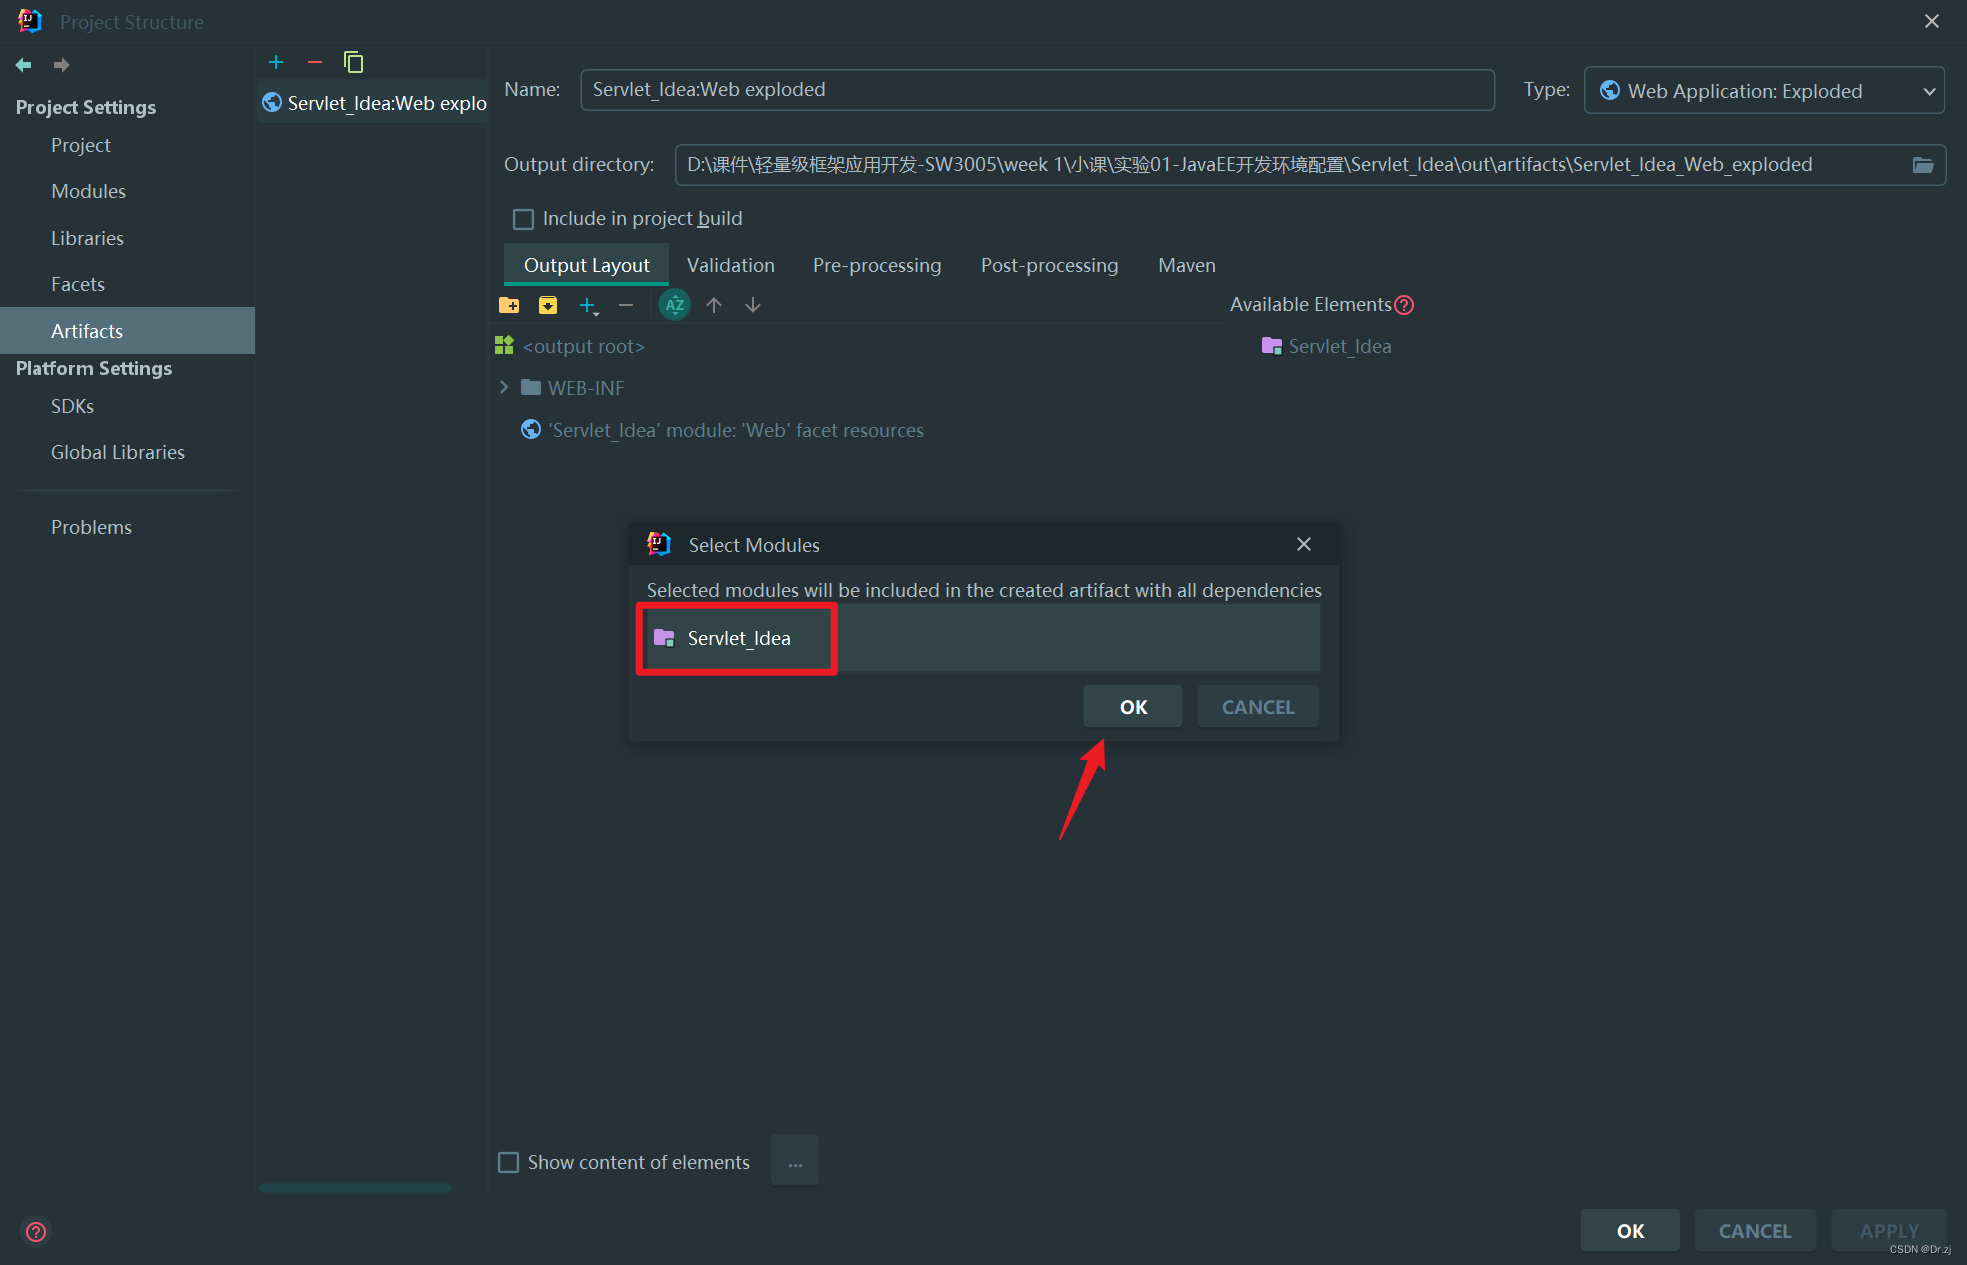This screenshot has width=1967, height=1265.
Task: Close the Select Modules dialog
Action: tap(1304, 544)
